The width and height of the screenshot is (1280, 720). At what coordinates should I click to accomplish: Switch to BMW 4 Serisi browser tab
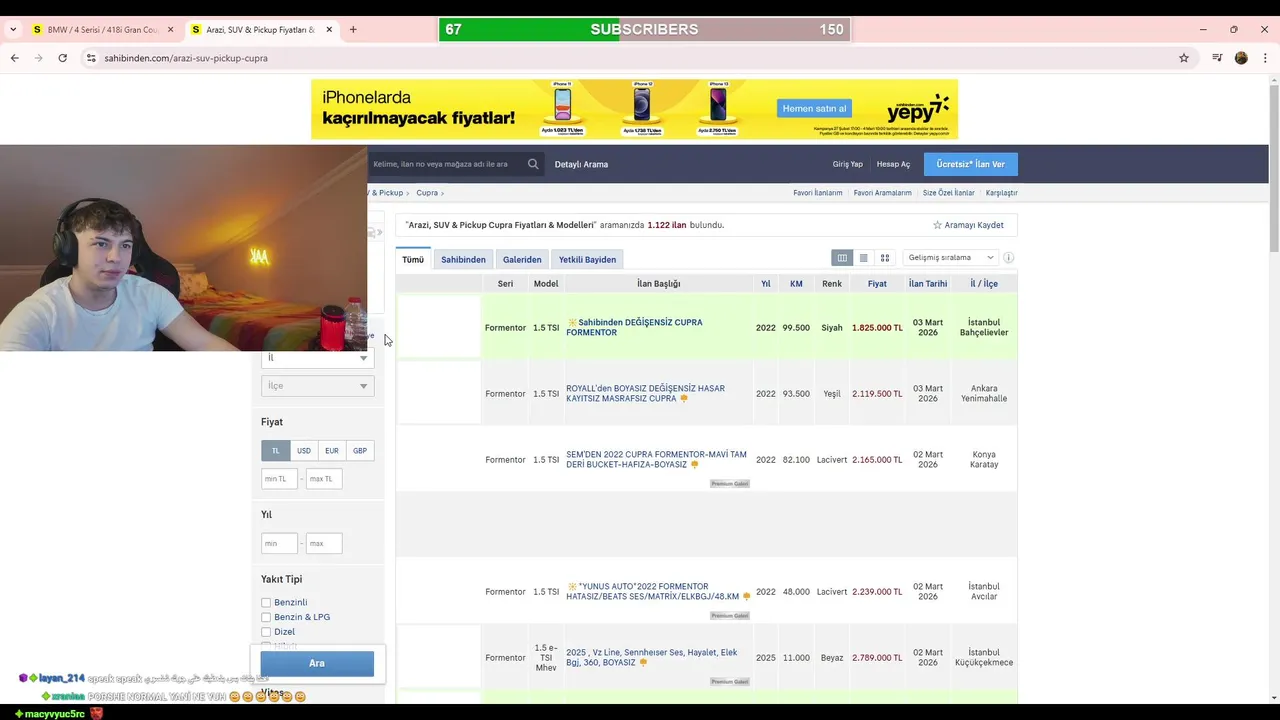pos(102,29)
